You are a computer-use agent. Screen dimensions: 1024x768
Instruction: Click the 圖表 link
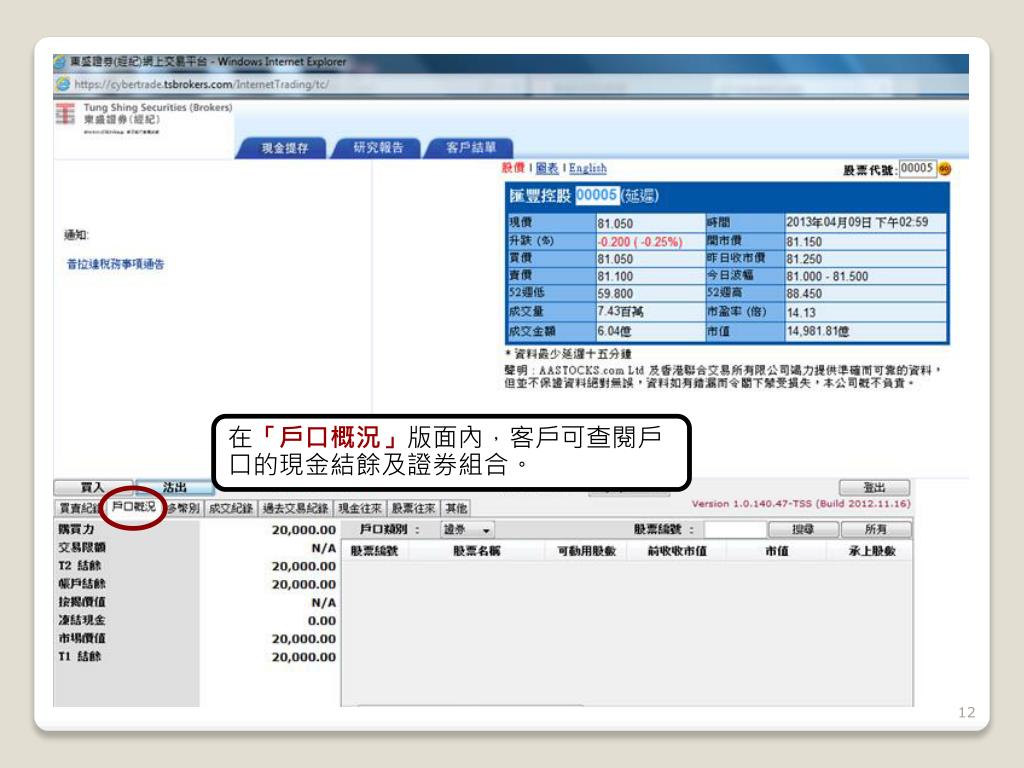(x=547, y=168)
